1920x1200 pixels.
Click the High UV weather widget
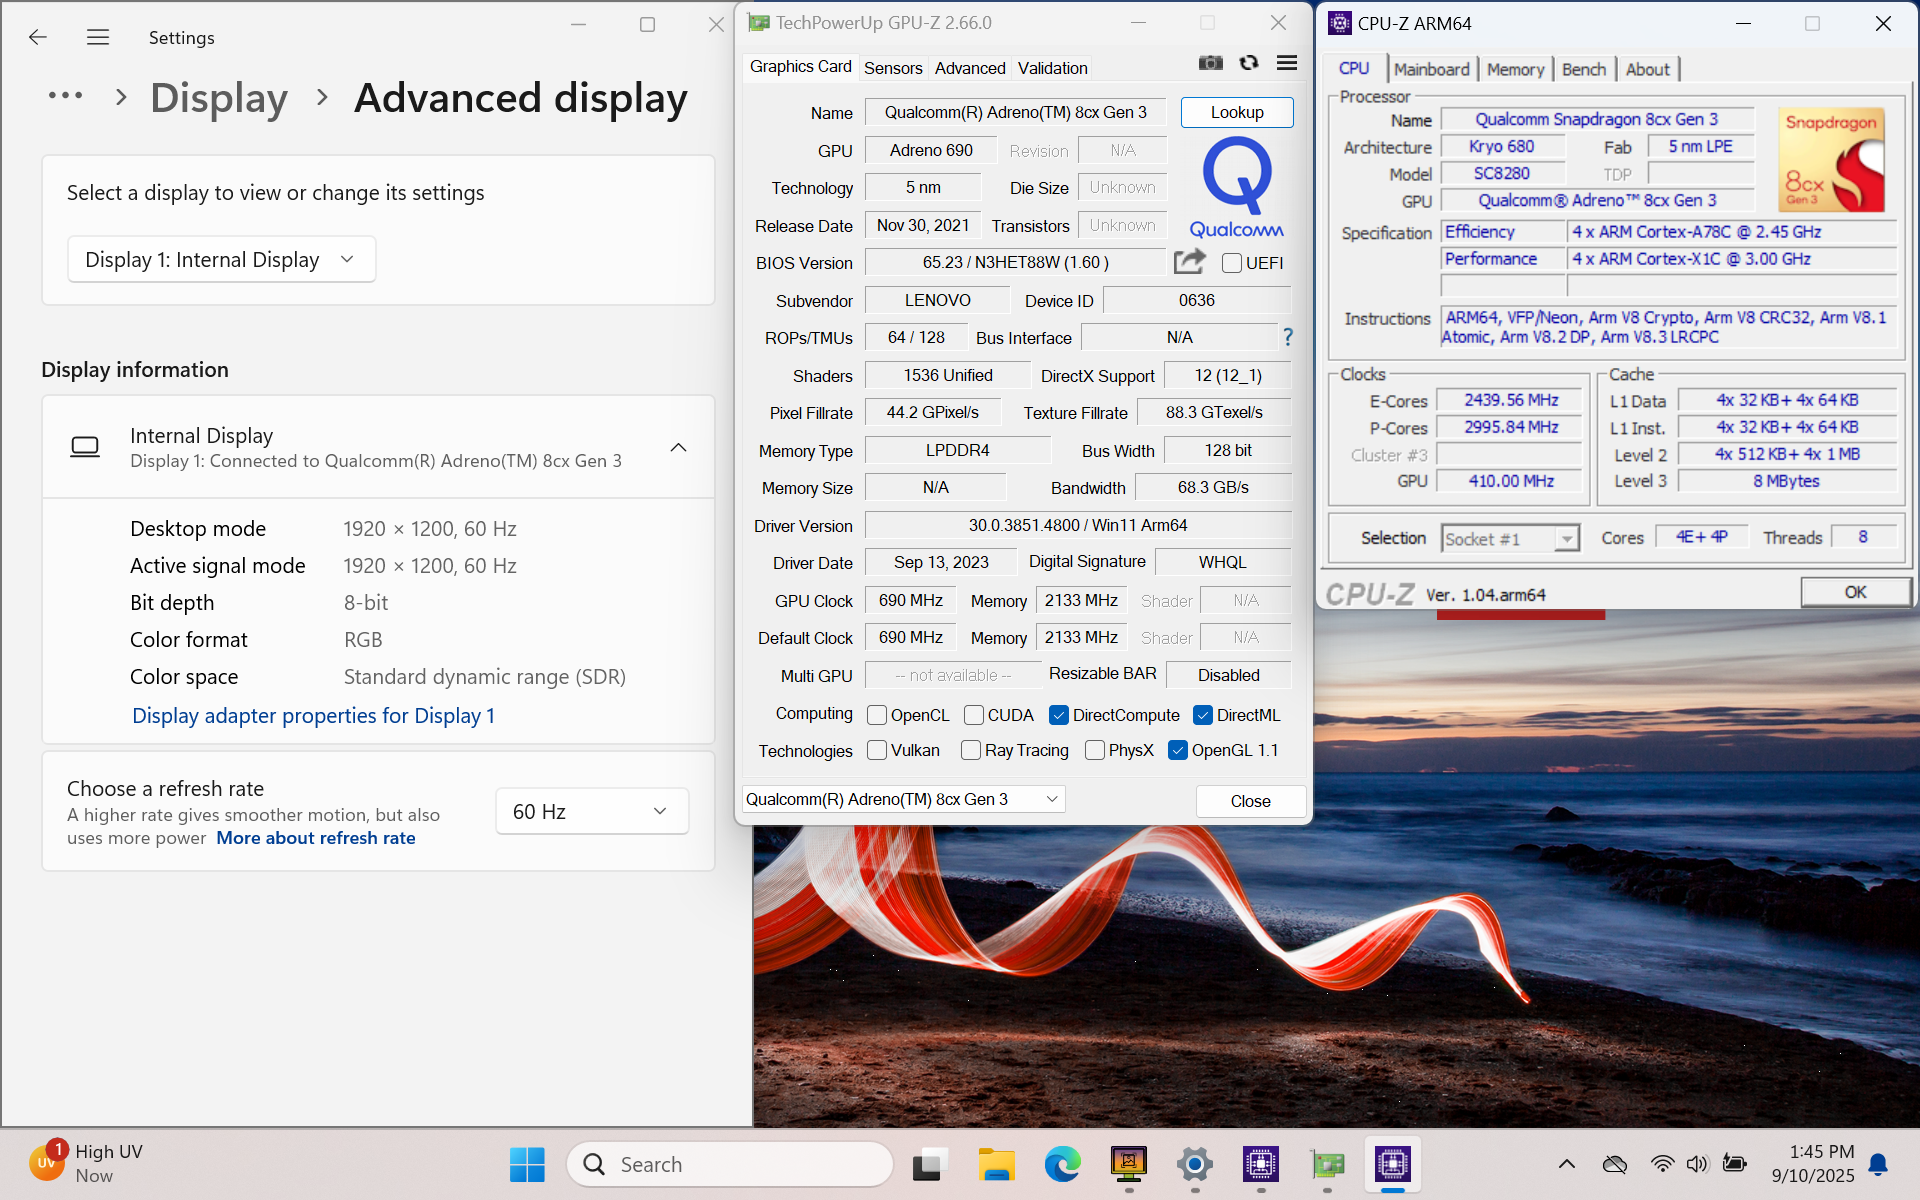86,1164
